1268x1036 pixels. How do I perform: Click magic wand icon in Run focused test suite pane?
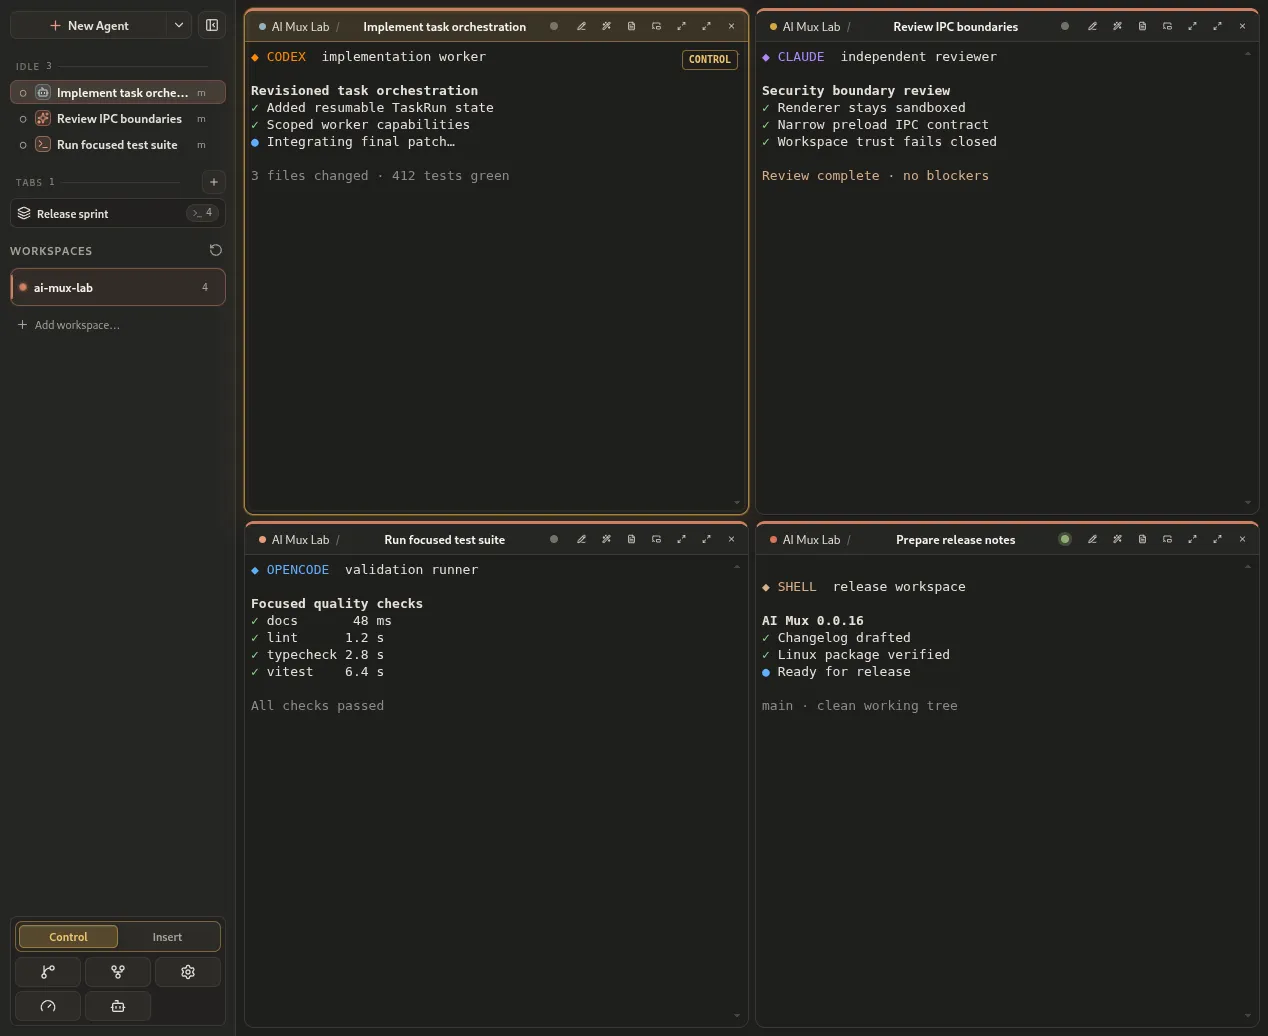click(x=606, y=539)
